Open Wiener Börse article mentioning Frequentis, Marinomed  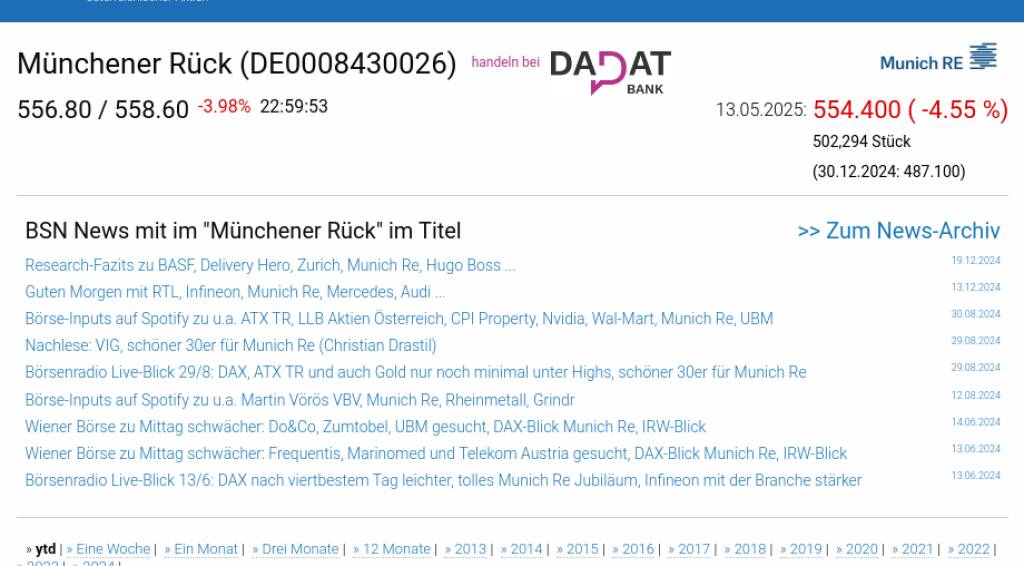[435, 454]
